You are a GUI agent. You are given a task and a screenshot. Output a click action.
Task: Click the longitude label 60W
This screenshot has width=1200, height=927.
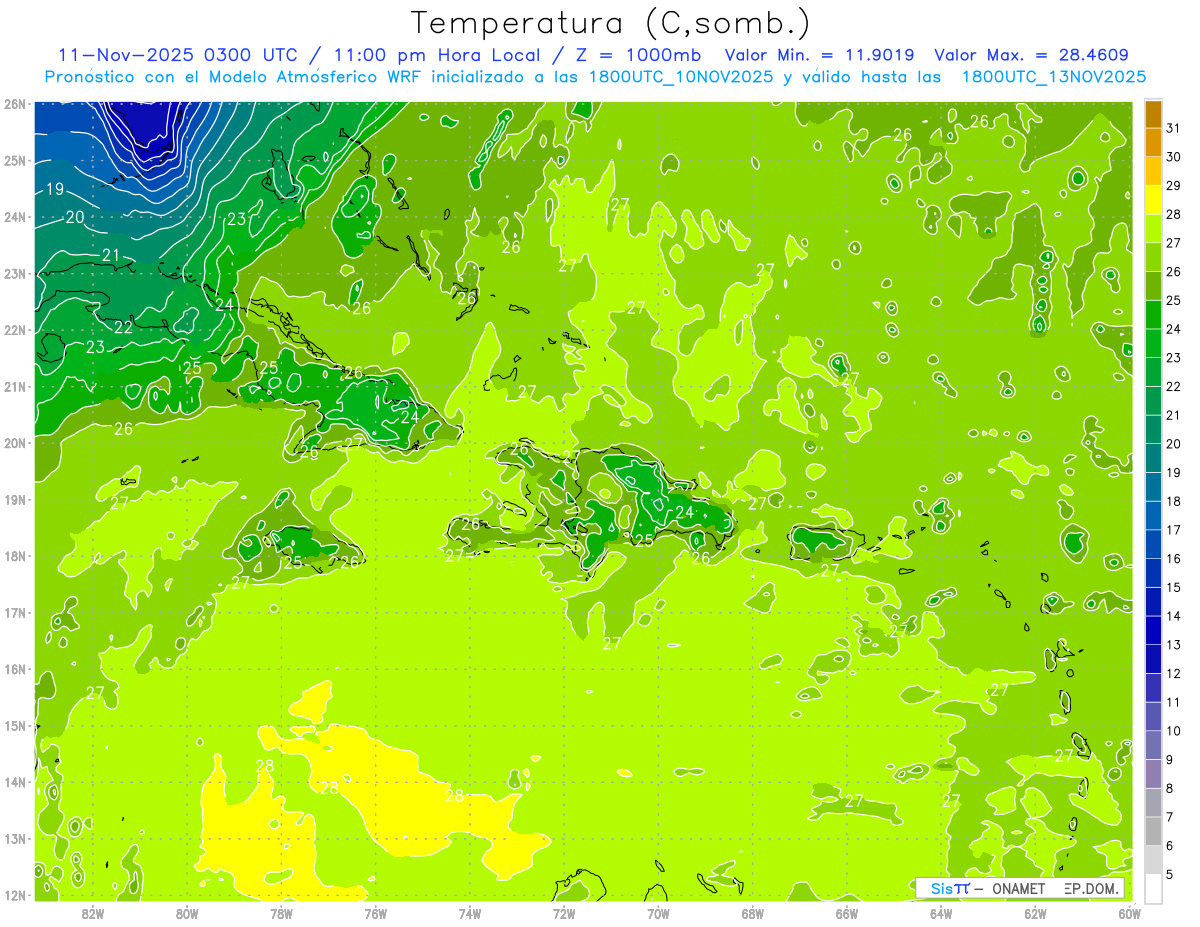coord(1129,913)
